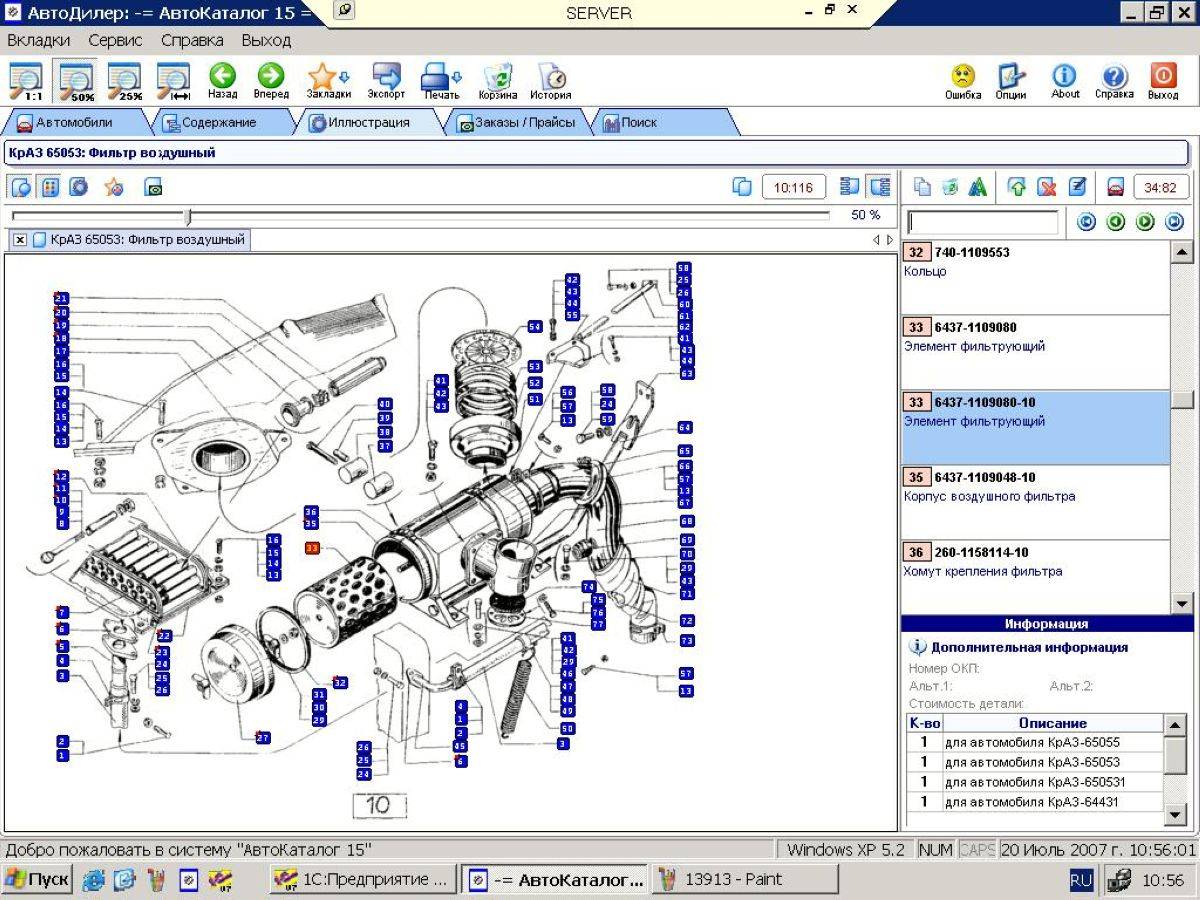Click the highlighted orange callout 33

point(312,548)
